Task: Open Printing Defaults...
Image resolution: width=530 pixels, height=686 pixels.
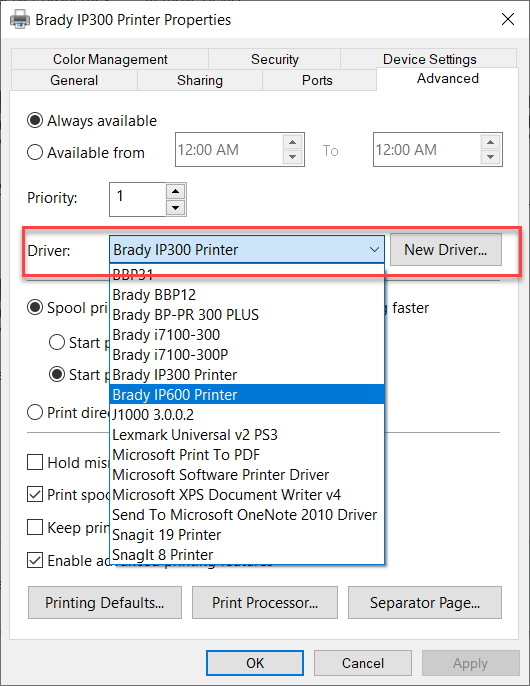Action: pos(105,602)
